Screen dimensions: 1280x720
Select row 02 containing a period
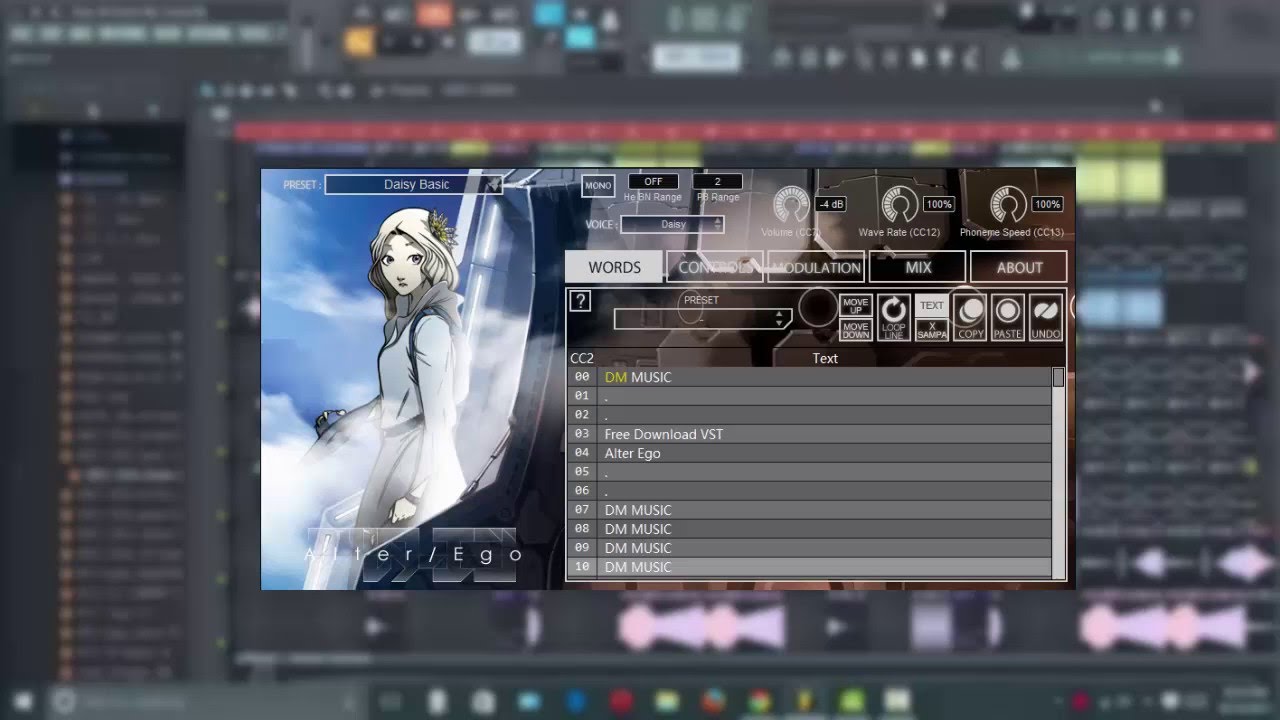click(810, 415)
